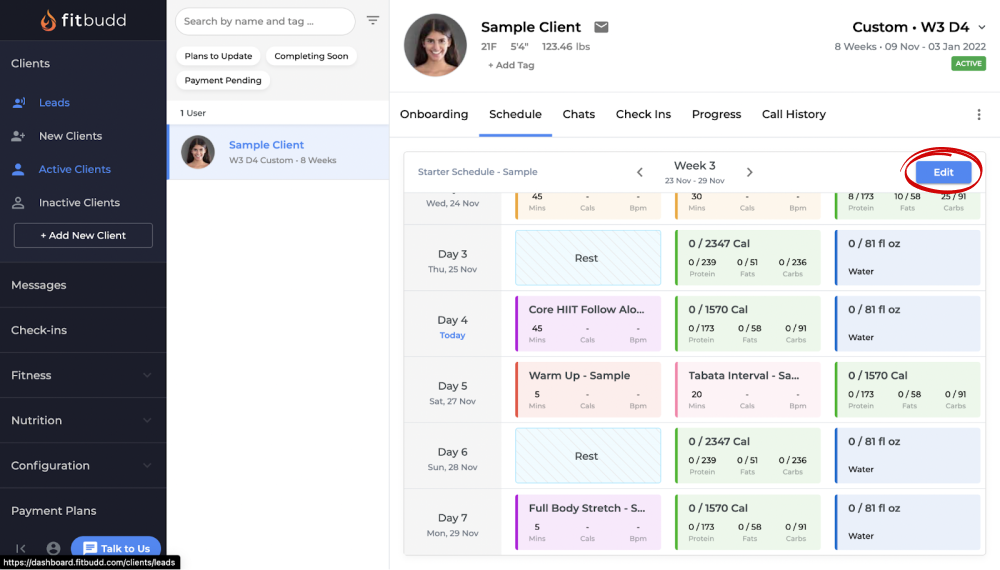Switch to the Check Ins tab
This screenshot has width=1000, height=570.
pos(643,114)
